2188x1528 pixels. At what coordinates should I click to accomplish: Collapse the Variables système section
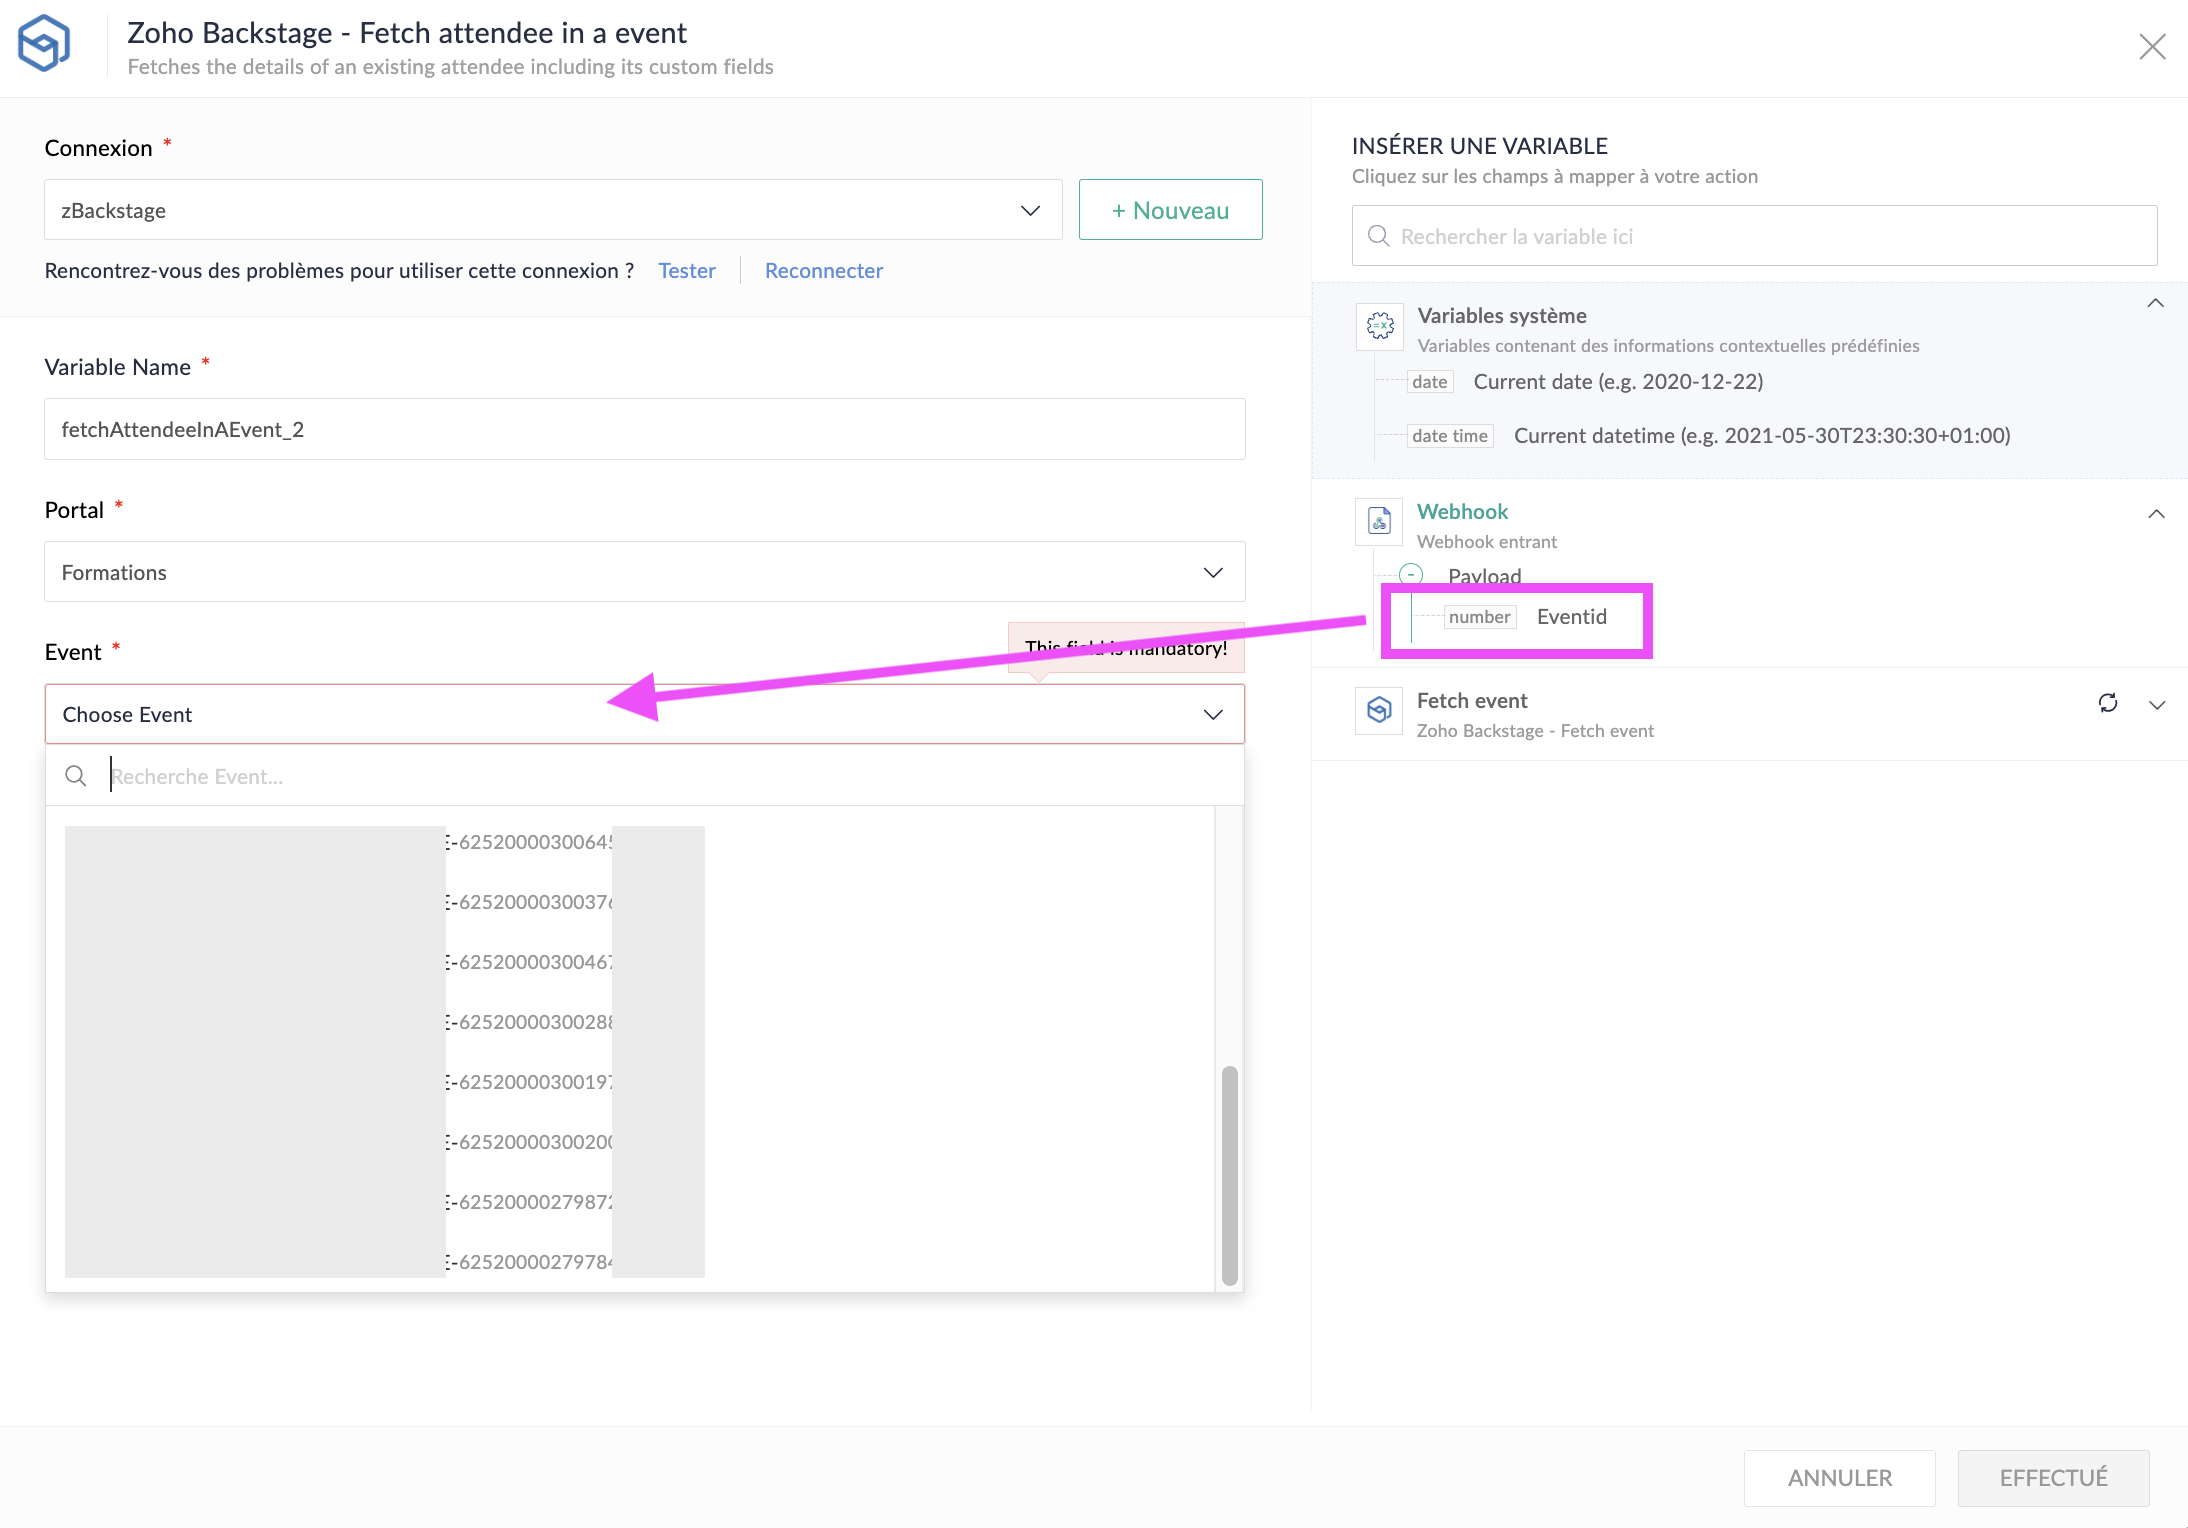[x=2156, y=303]
